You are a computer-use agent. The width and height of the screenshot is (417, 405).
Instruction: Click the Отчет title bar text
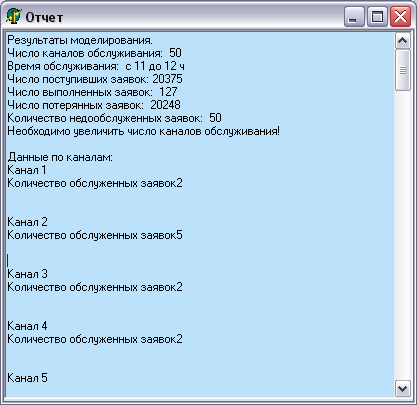(x=44, y=17)
